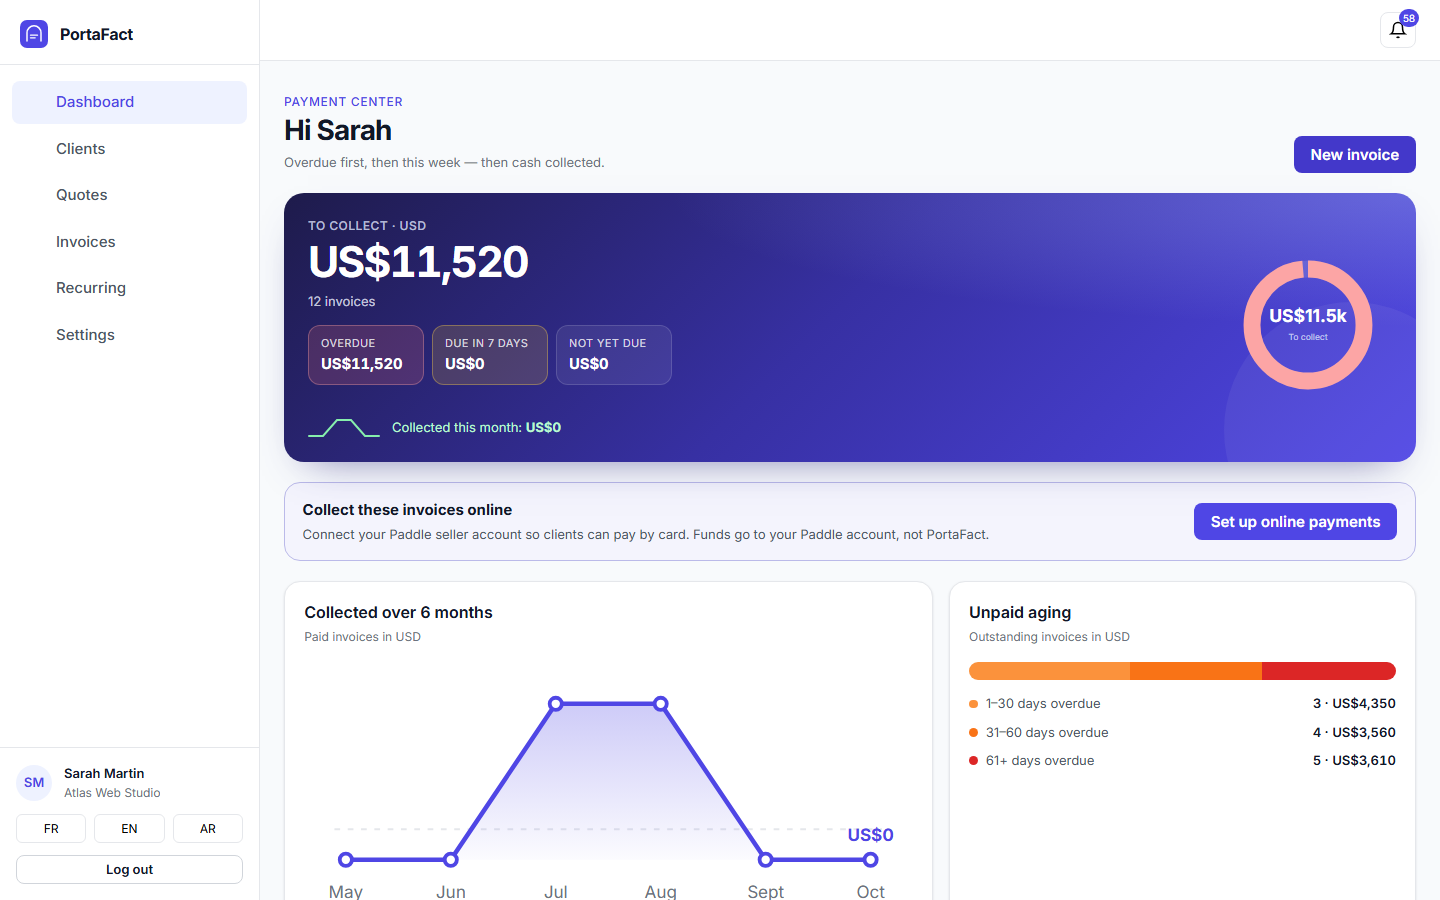
Task: Click the 61+ days red bar segment
Action: click(x=1329, y=672)
